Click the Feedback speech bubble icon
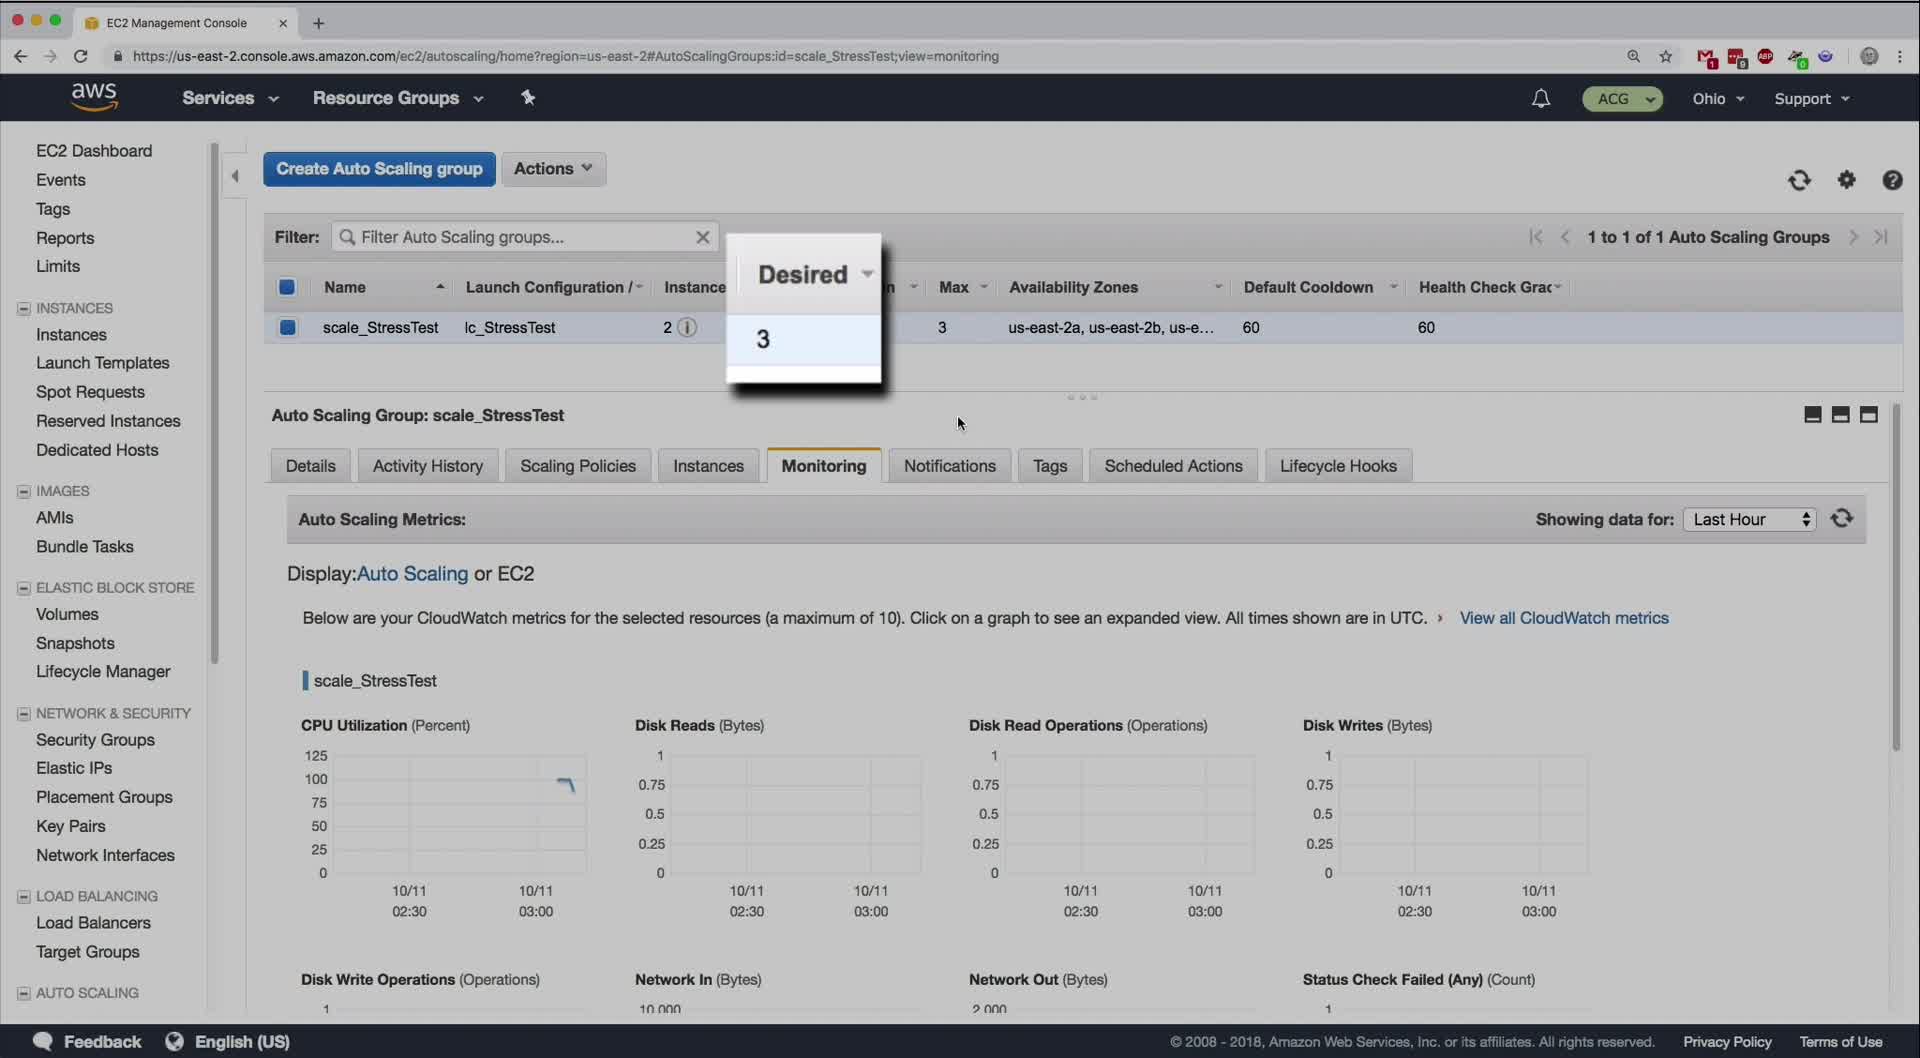 pos(43,1041)
